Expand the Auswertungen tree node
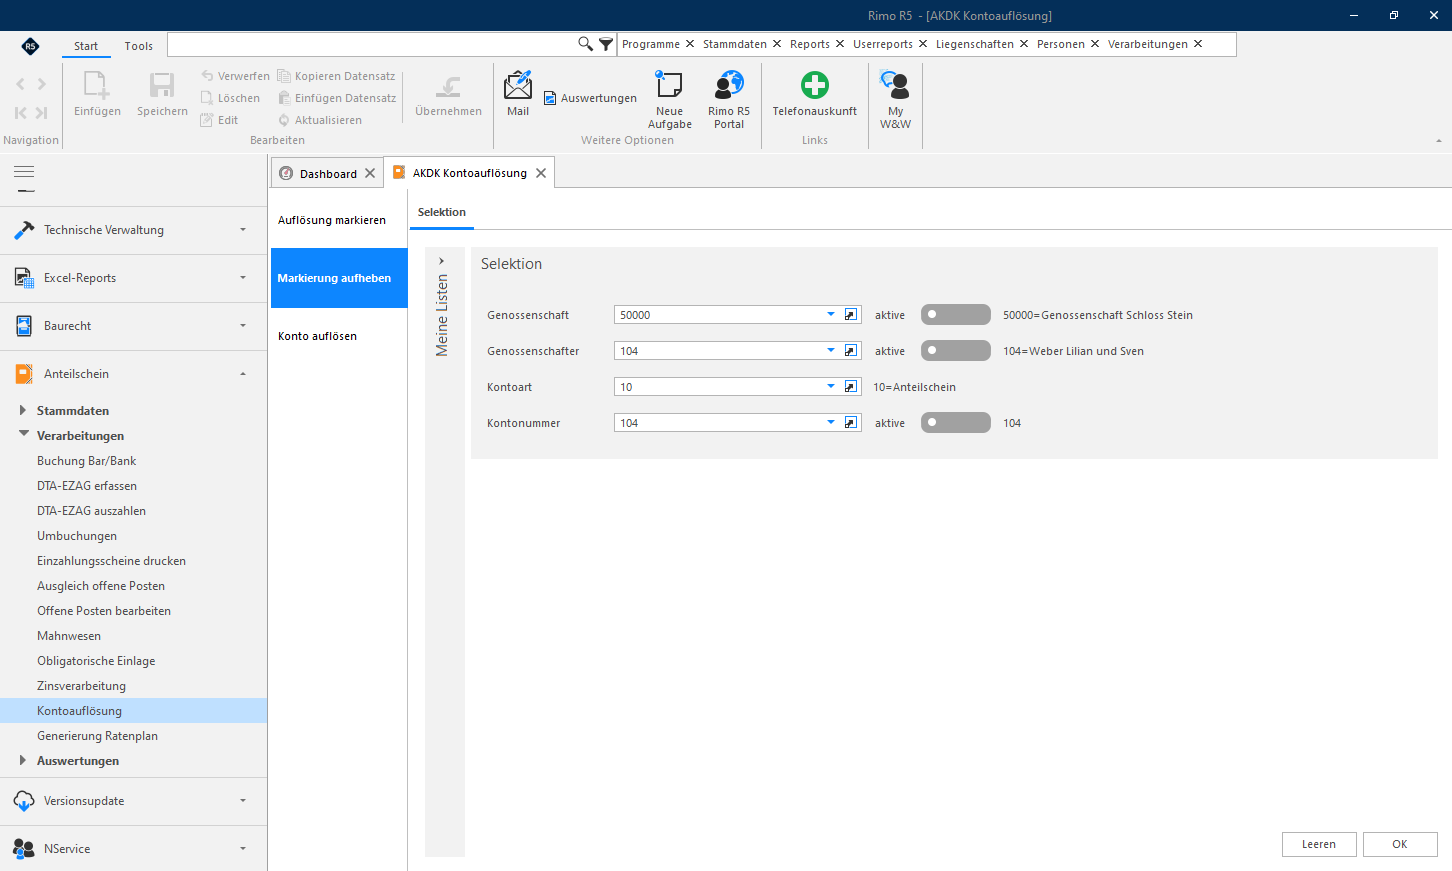The image size is (1452, 871). point(23,760)
